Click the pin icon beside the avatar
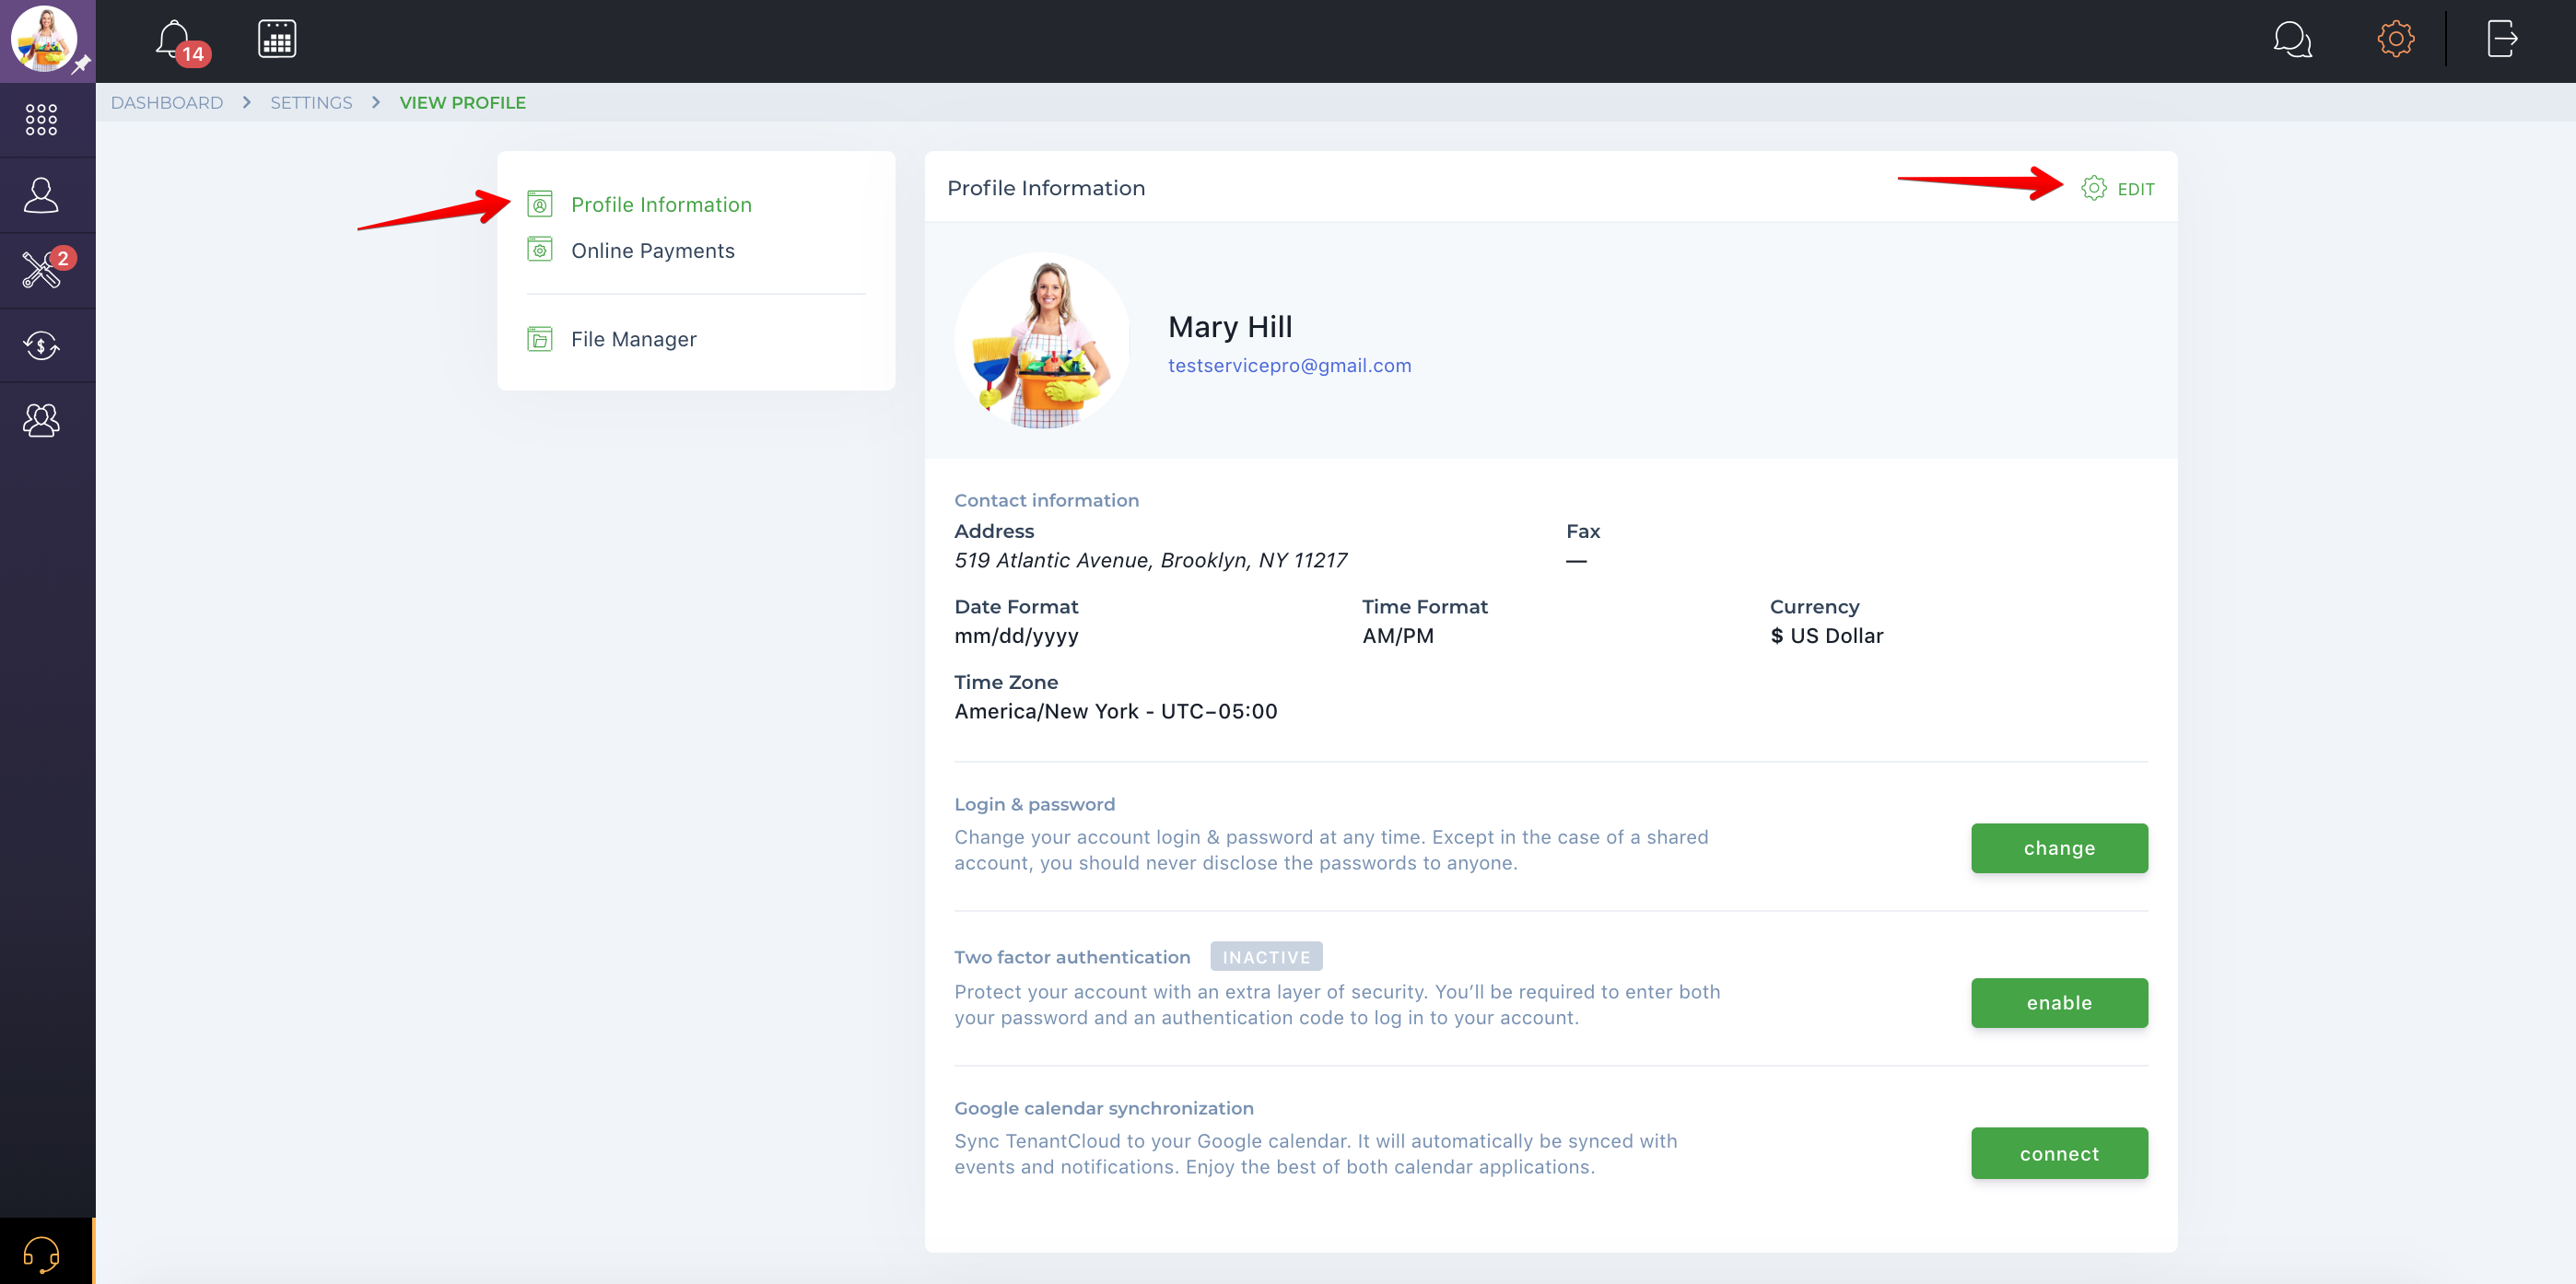This screenshot has height=1284, width=2576. (x=81, y=64)
